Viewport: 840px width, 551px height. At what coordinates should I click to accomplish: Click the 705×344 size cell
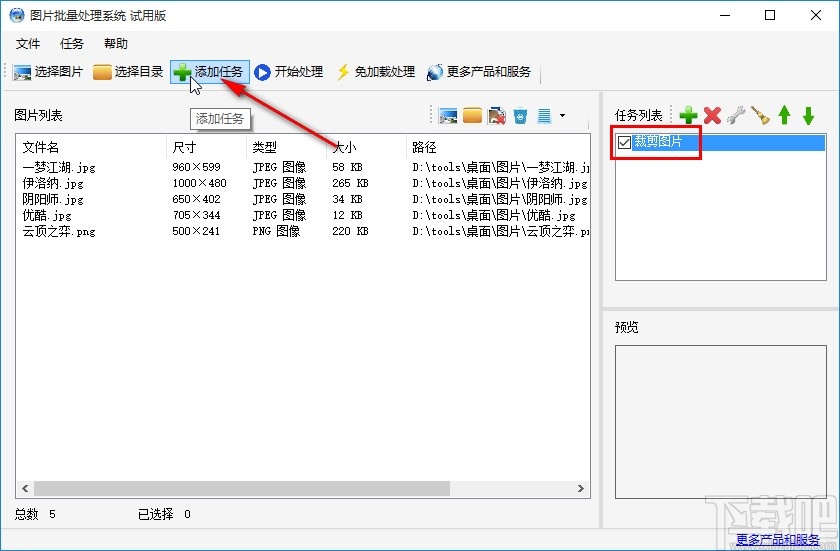pos(197,215)
